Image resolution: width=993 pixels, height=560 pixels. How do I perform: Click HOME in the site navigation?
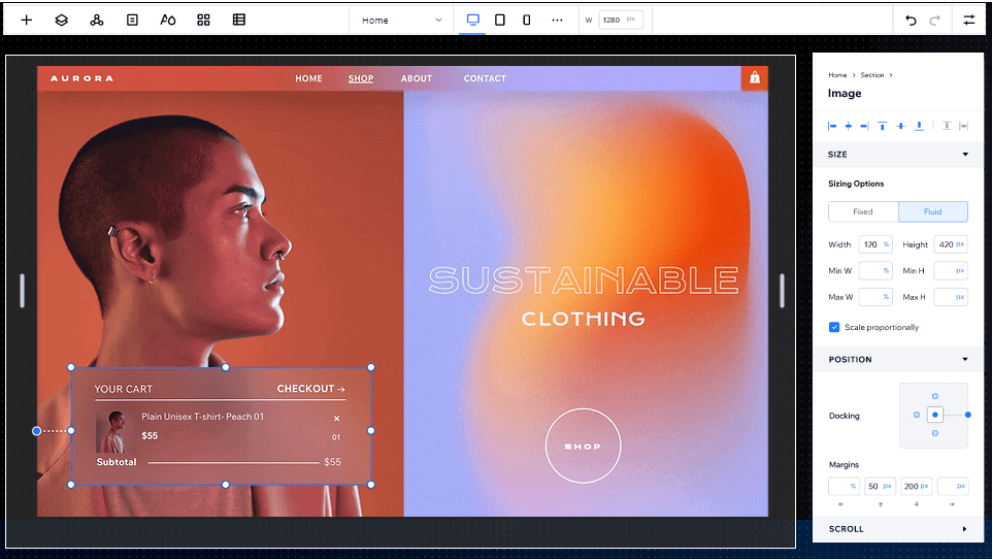308,79
